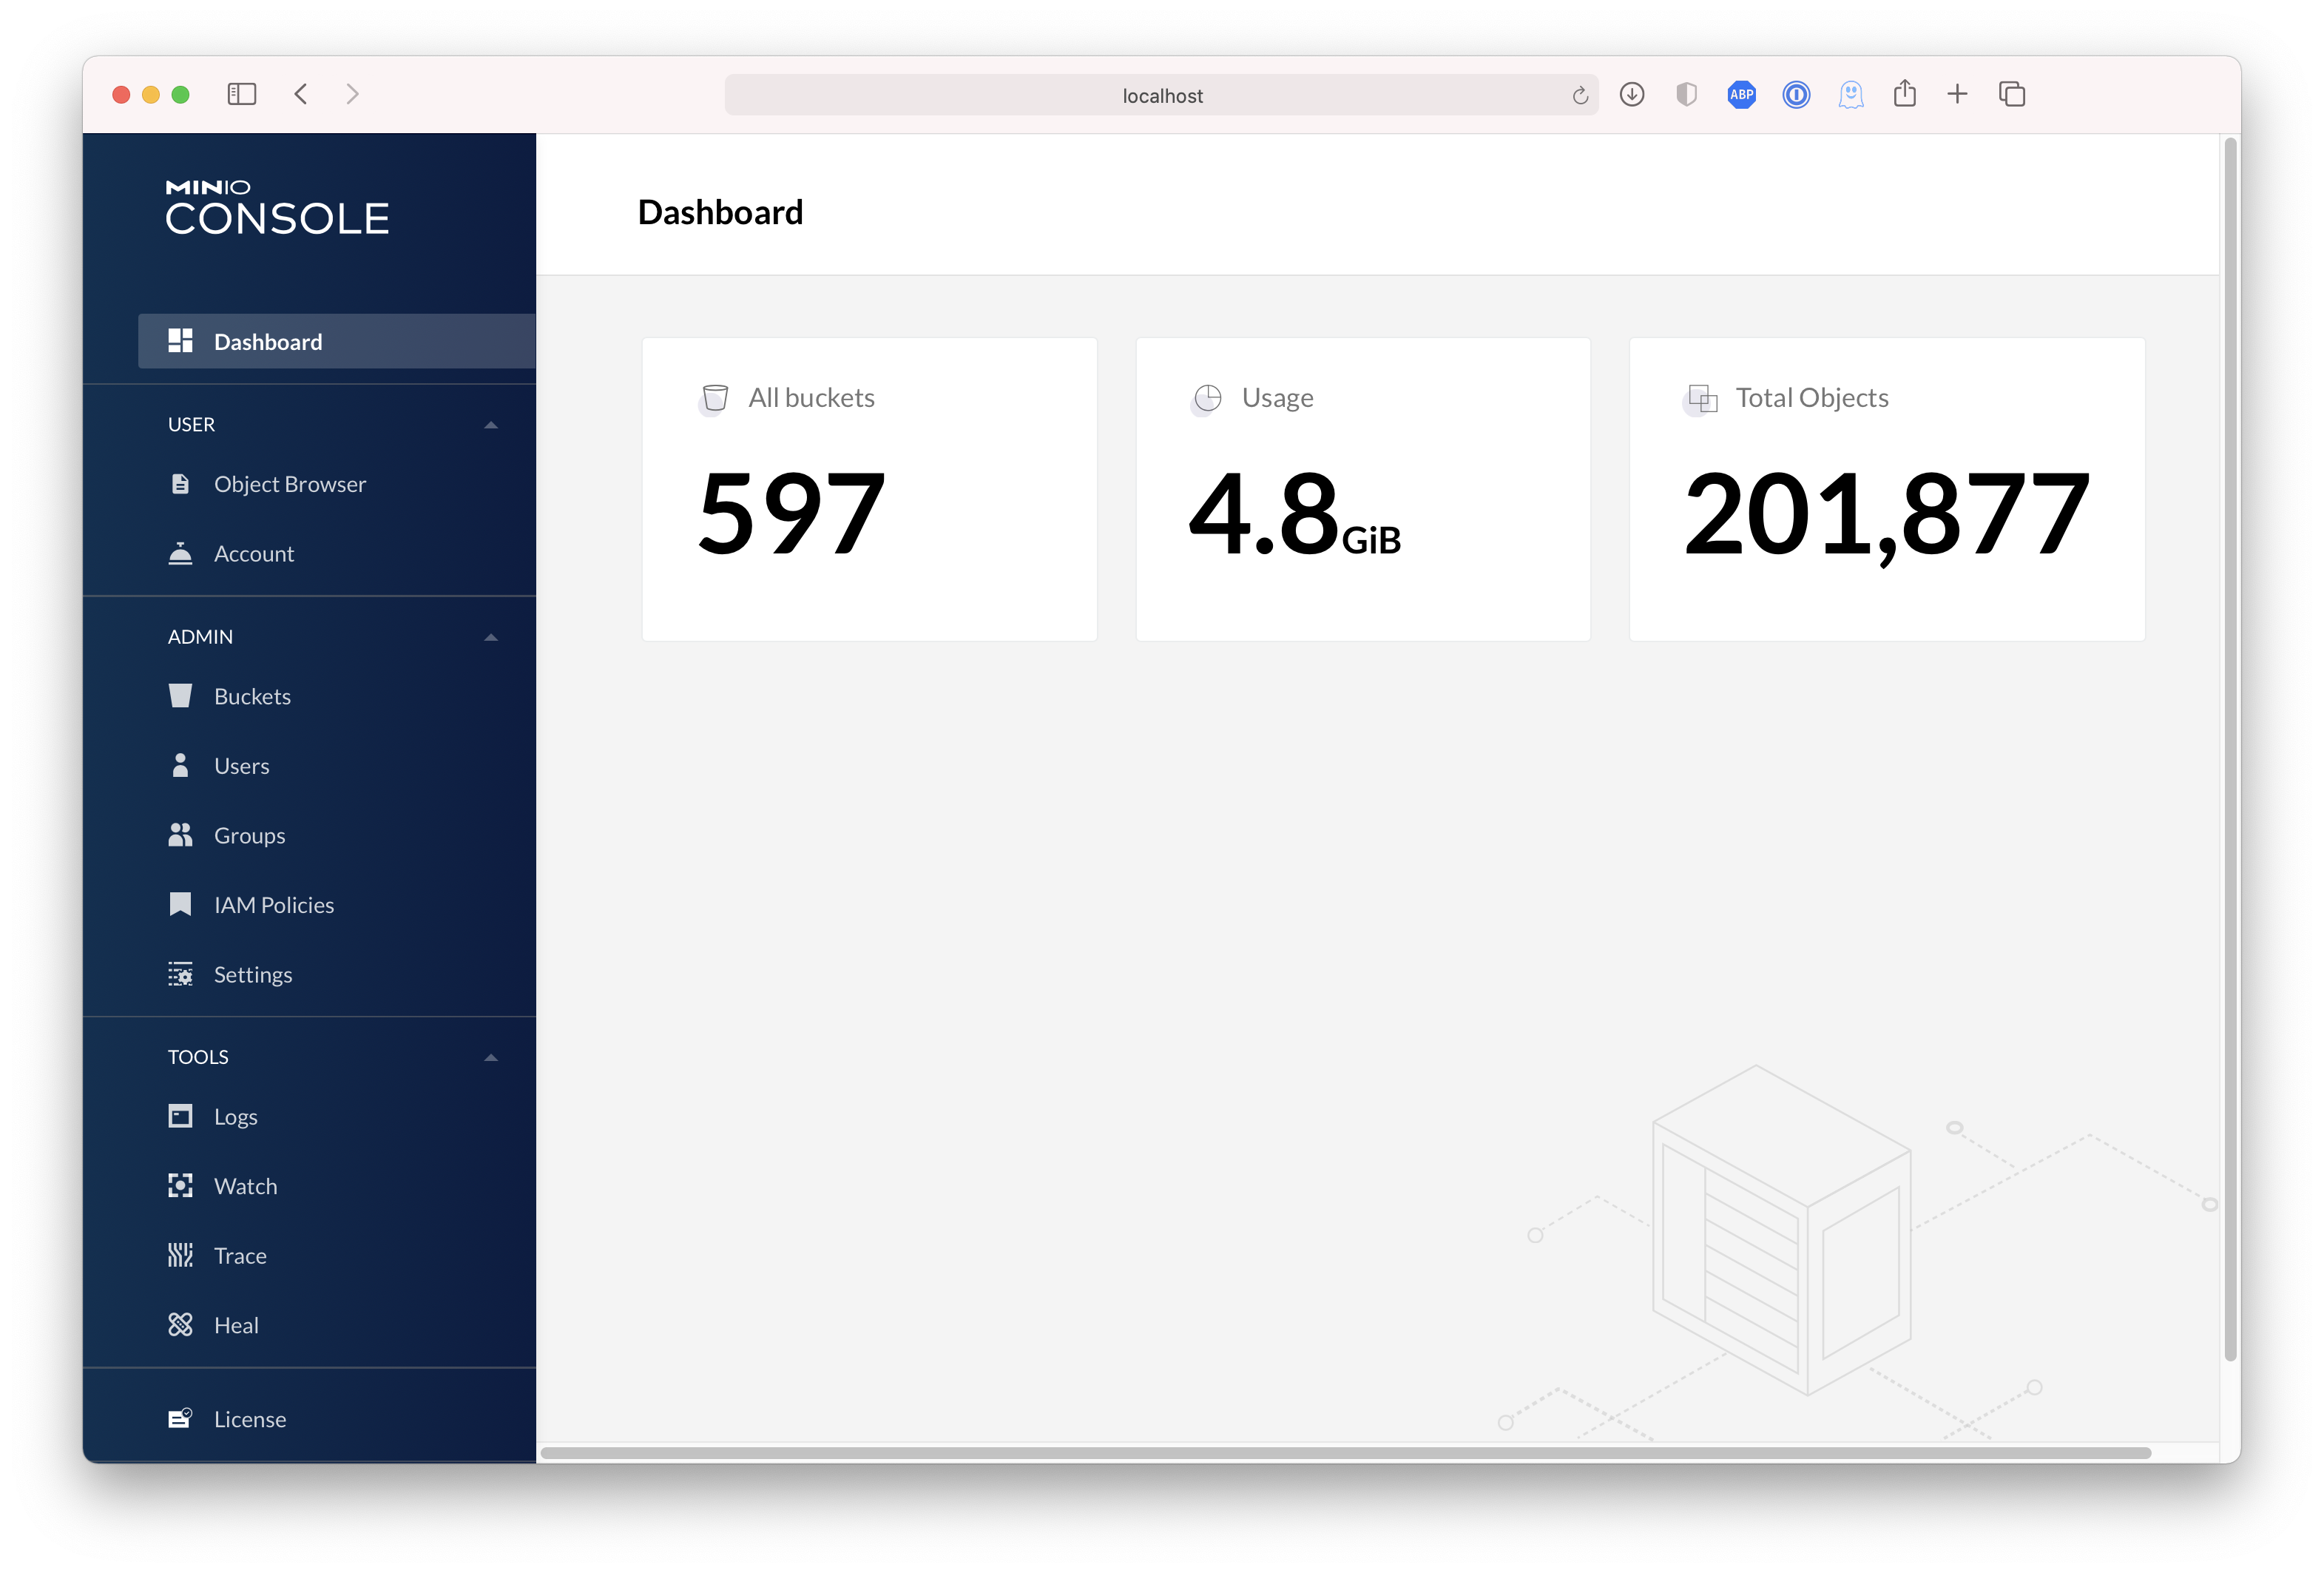Collapse the TOOLS section
The image size is (2324, 1573).
click(x=491, y=1056)
